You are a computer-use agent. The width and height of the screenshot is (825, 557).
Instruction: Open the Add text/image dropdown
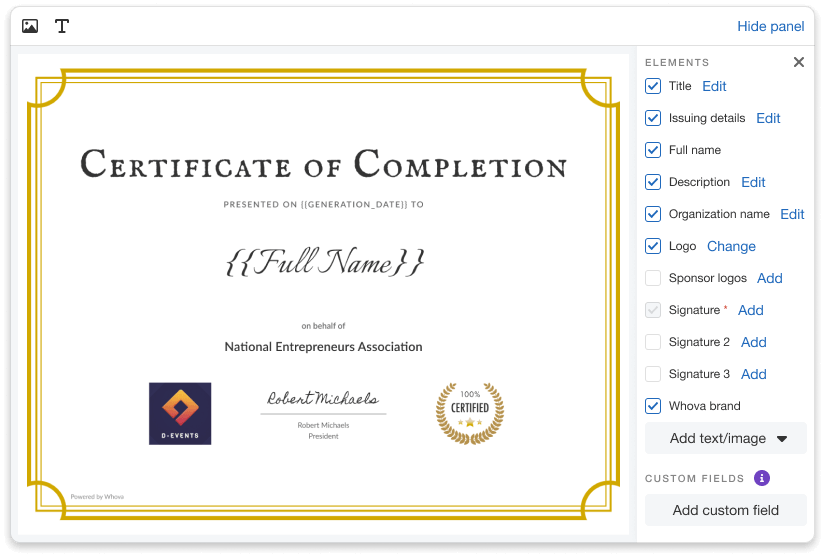point(726,438)
